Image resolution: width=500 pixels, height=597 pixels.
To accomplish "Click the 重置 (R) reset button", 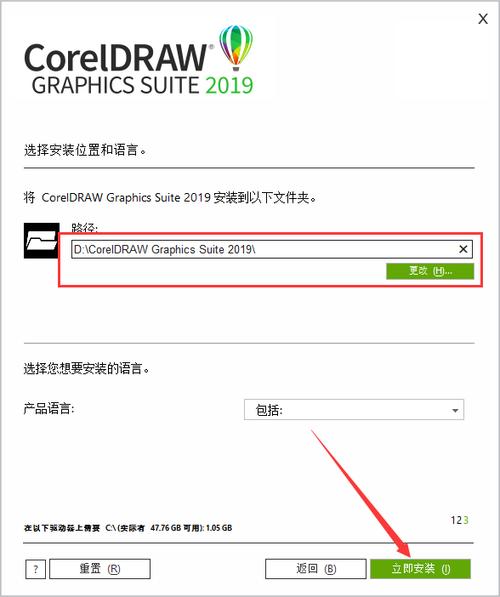I will 100,569.
